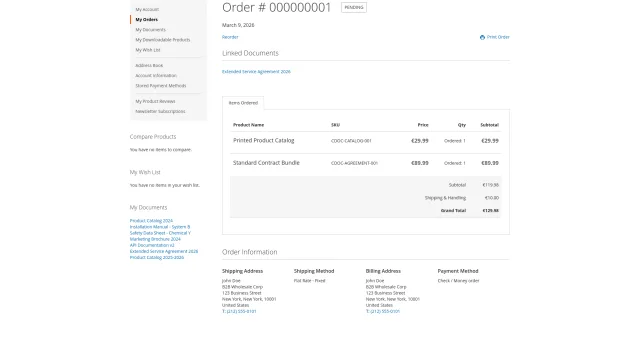Open Installation Manual - System B link
The height and width of the screenshot is (360, 640).
pos(160,227)
